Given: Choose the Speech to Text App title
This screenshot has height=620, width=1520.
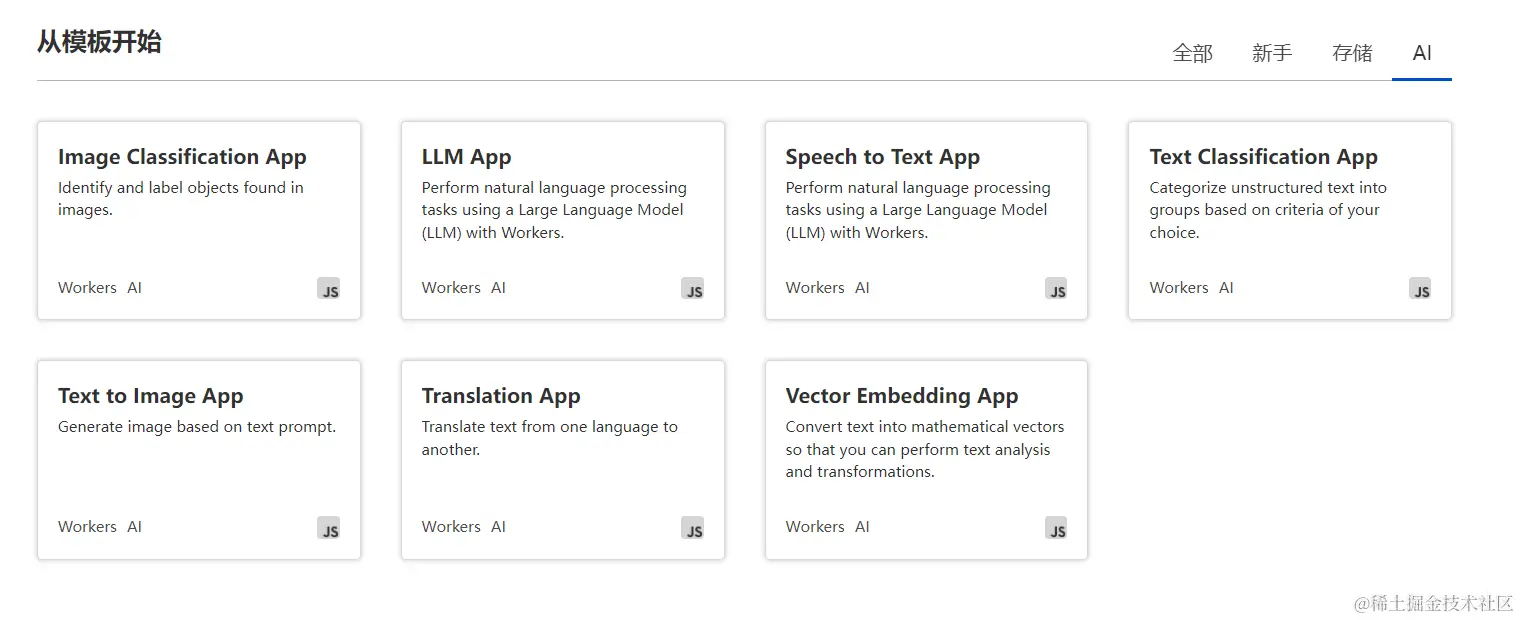Looking at the screenshot, I should click(883, 157).
